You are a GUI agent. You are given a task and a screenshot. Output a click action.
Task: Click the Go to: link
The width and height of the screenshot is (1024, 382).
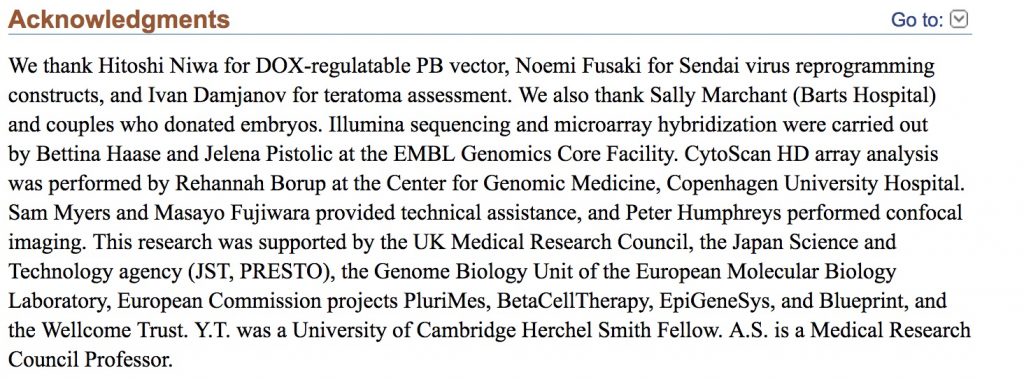(917, 20)
